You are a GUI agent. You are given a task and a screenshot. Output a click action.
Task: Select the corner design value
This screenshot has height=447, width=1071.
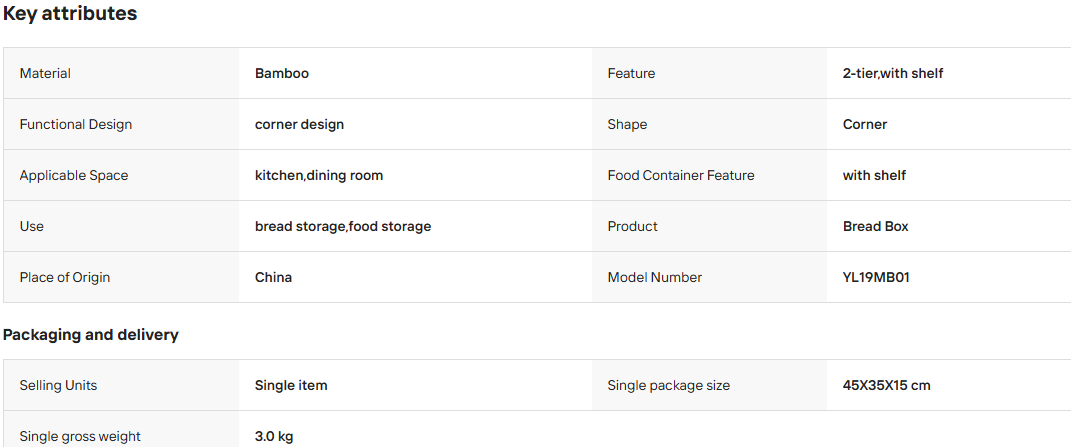pyautogui.click(x=299, y=124)
